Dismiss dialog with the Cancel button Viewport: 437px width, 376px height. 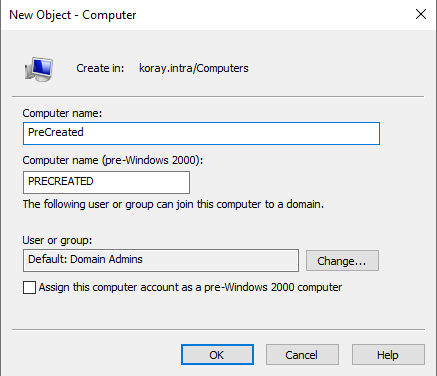pos(302,355)
